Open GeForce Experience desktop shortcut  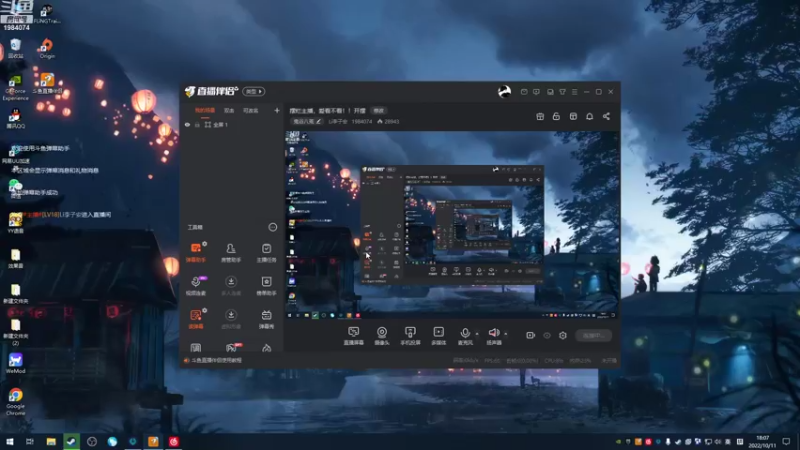[15, 87]
